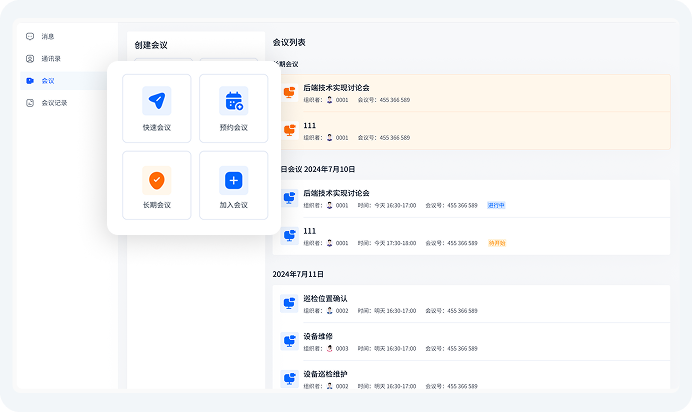
Task: Click the 待开始 status tag
Action: pos(496,243)
